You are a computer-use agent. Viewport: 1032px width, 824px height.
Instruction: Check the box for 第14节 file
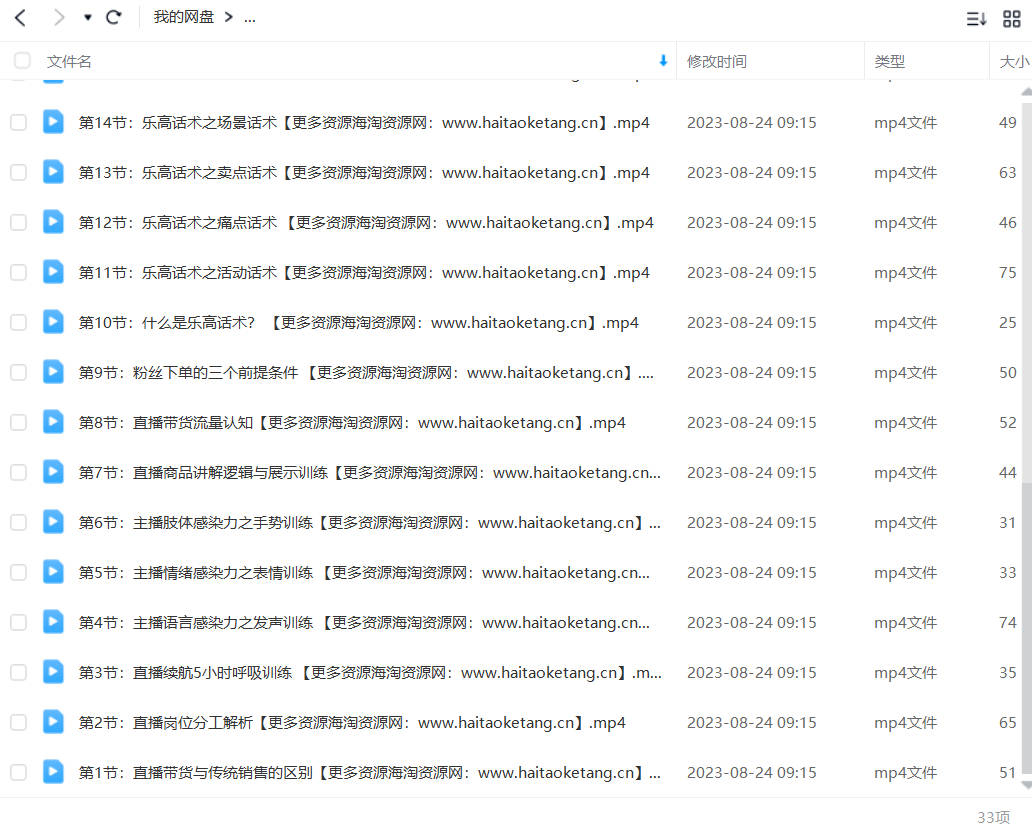18,122
